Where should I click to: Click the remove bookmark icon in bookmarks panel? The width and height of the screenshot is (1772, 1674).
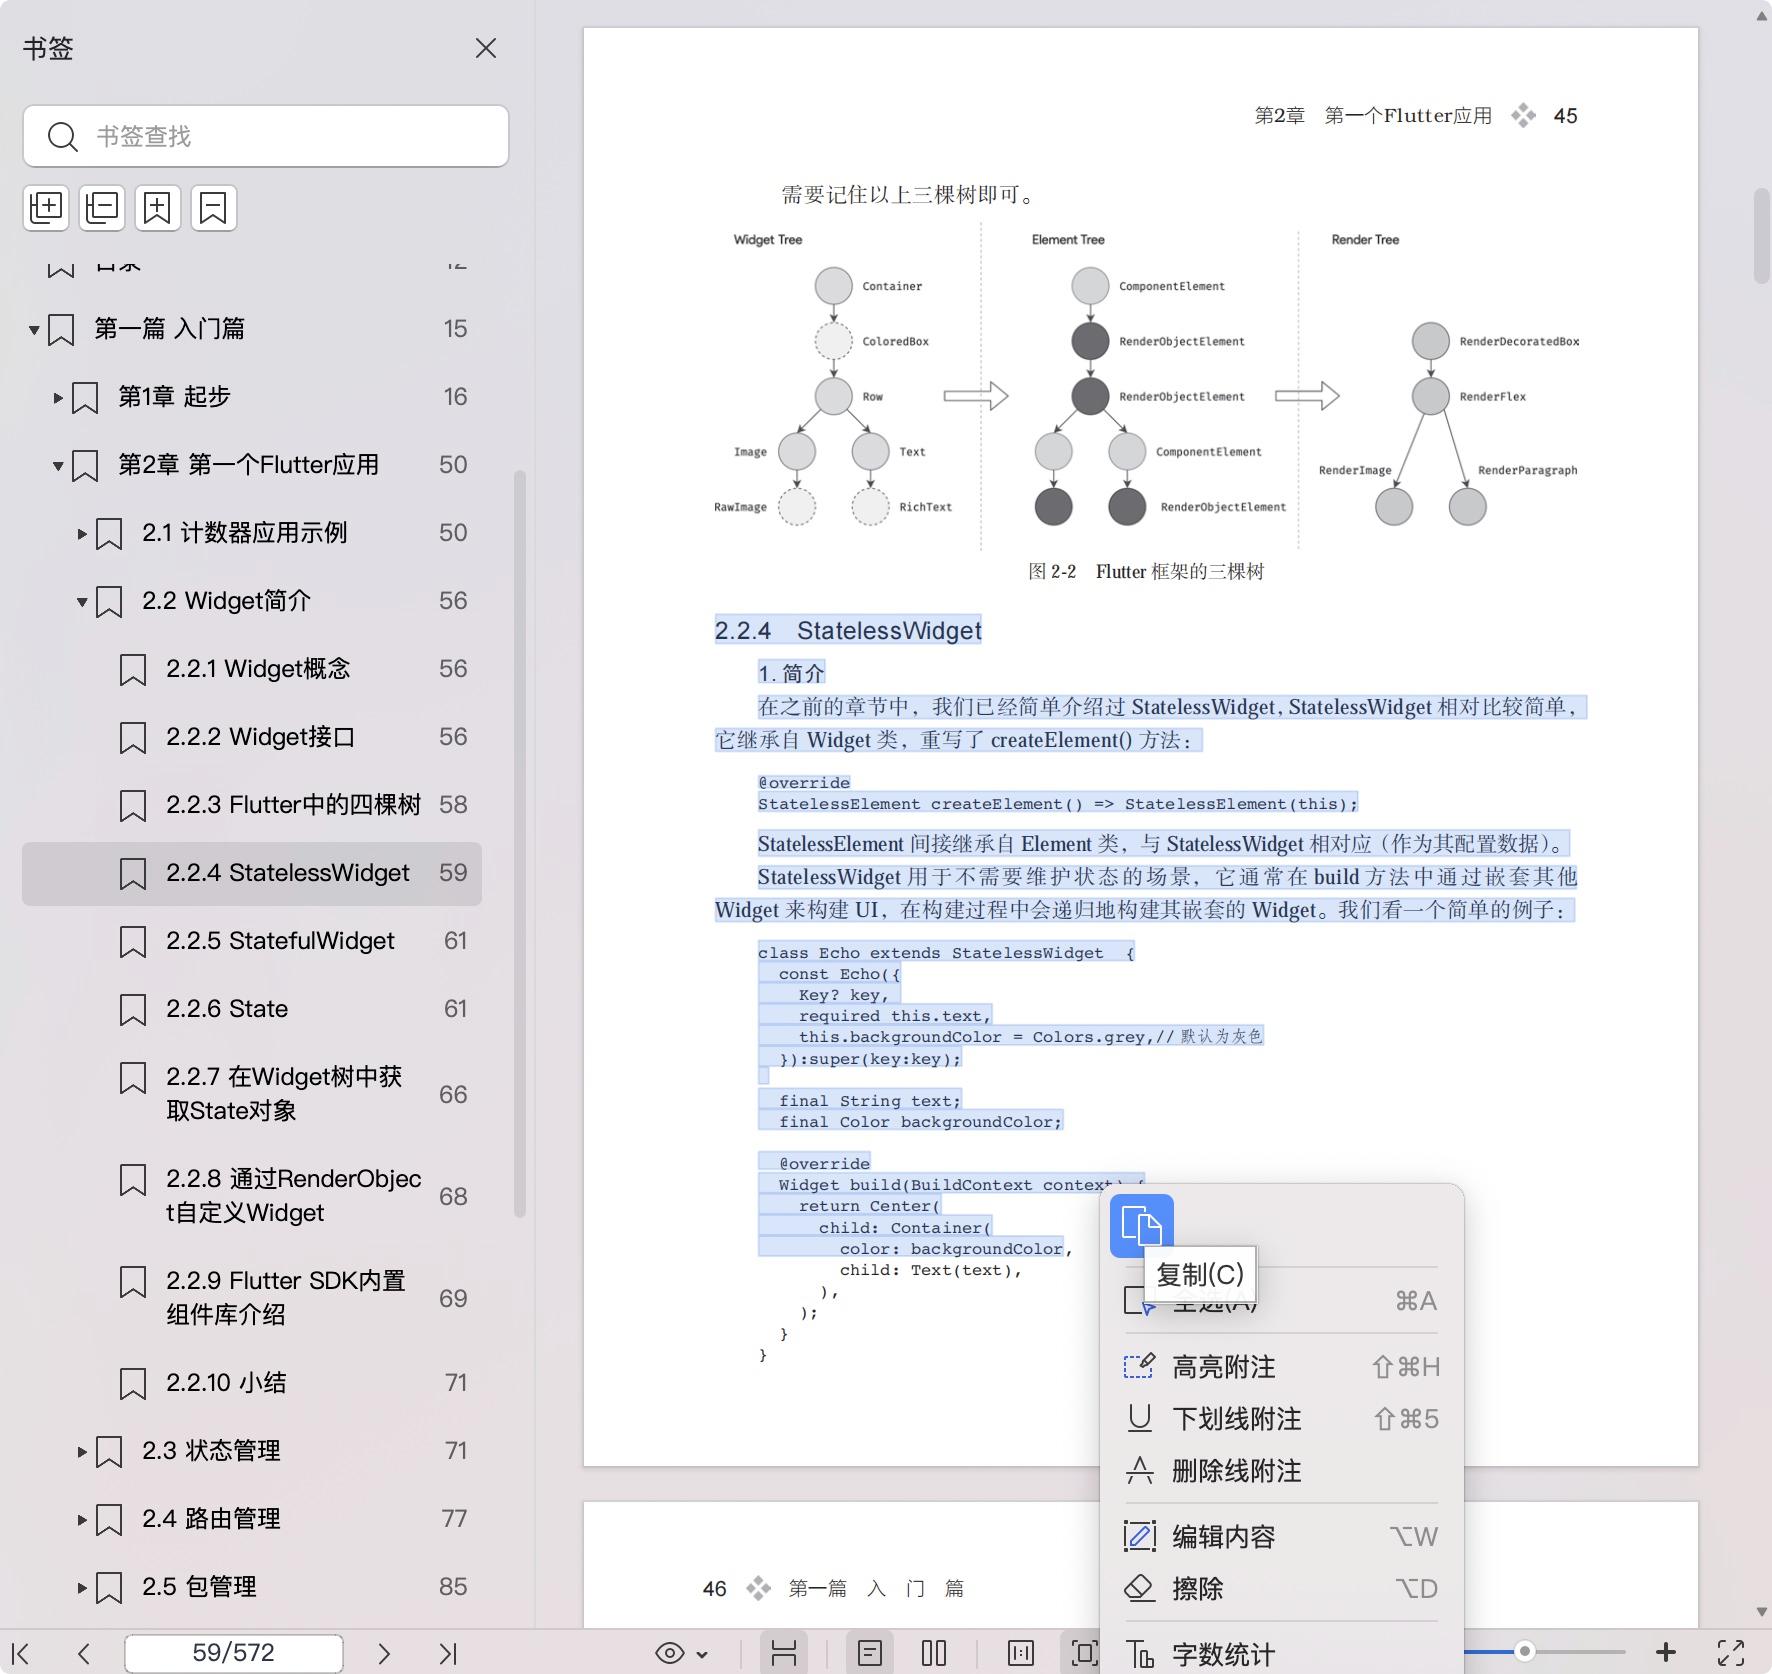click(213, 208)
